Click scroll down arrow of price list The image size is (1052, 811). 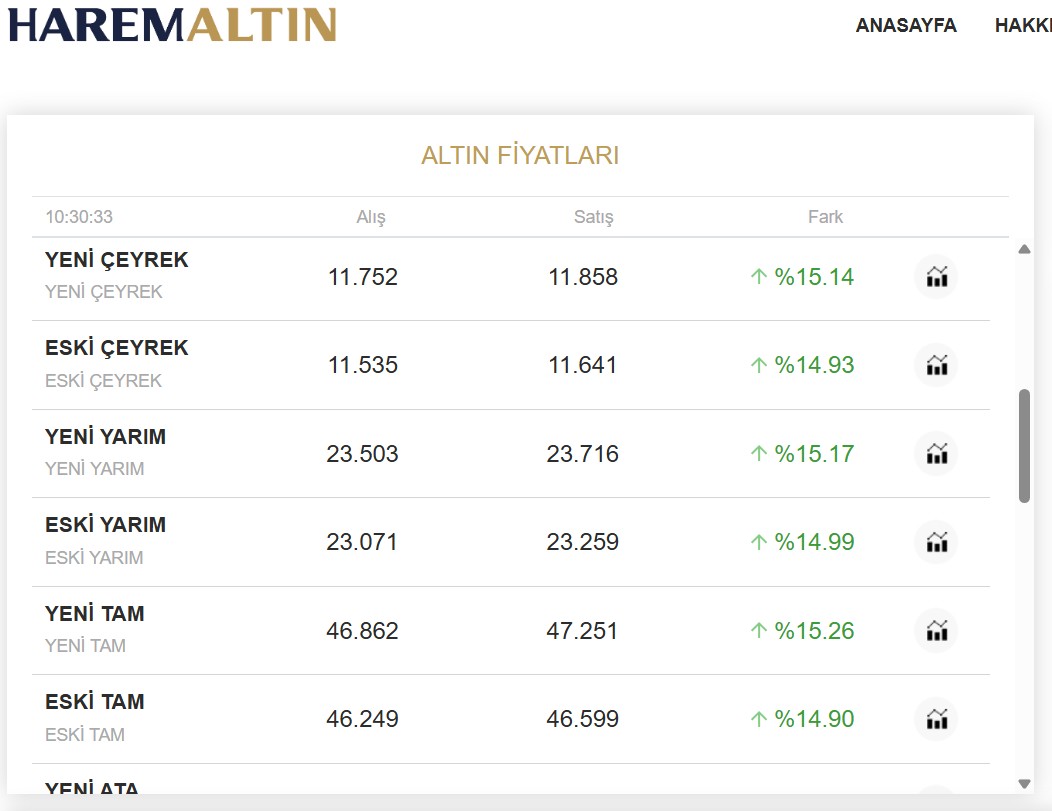(1023, 783)
